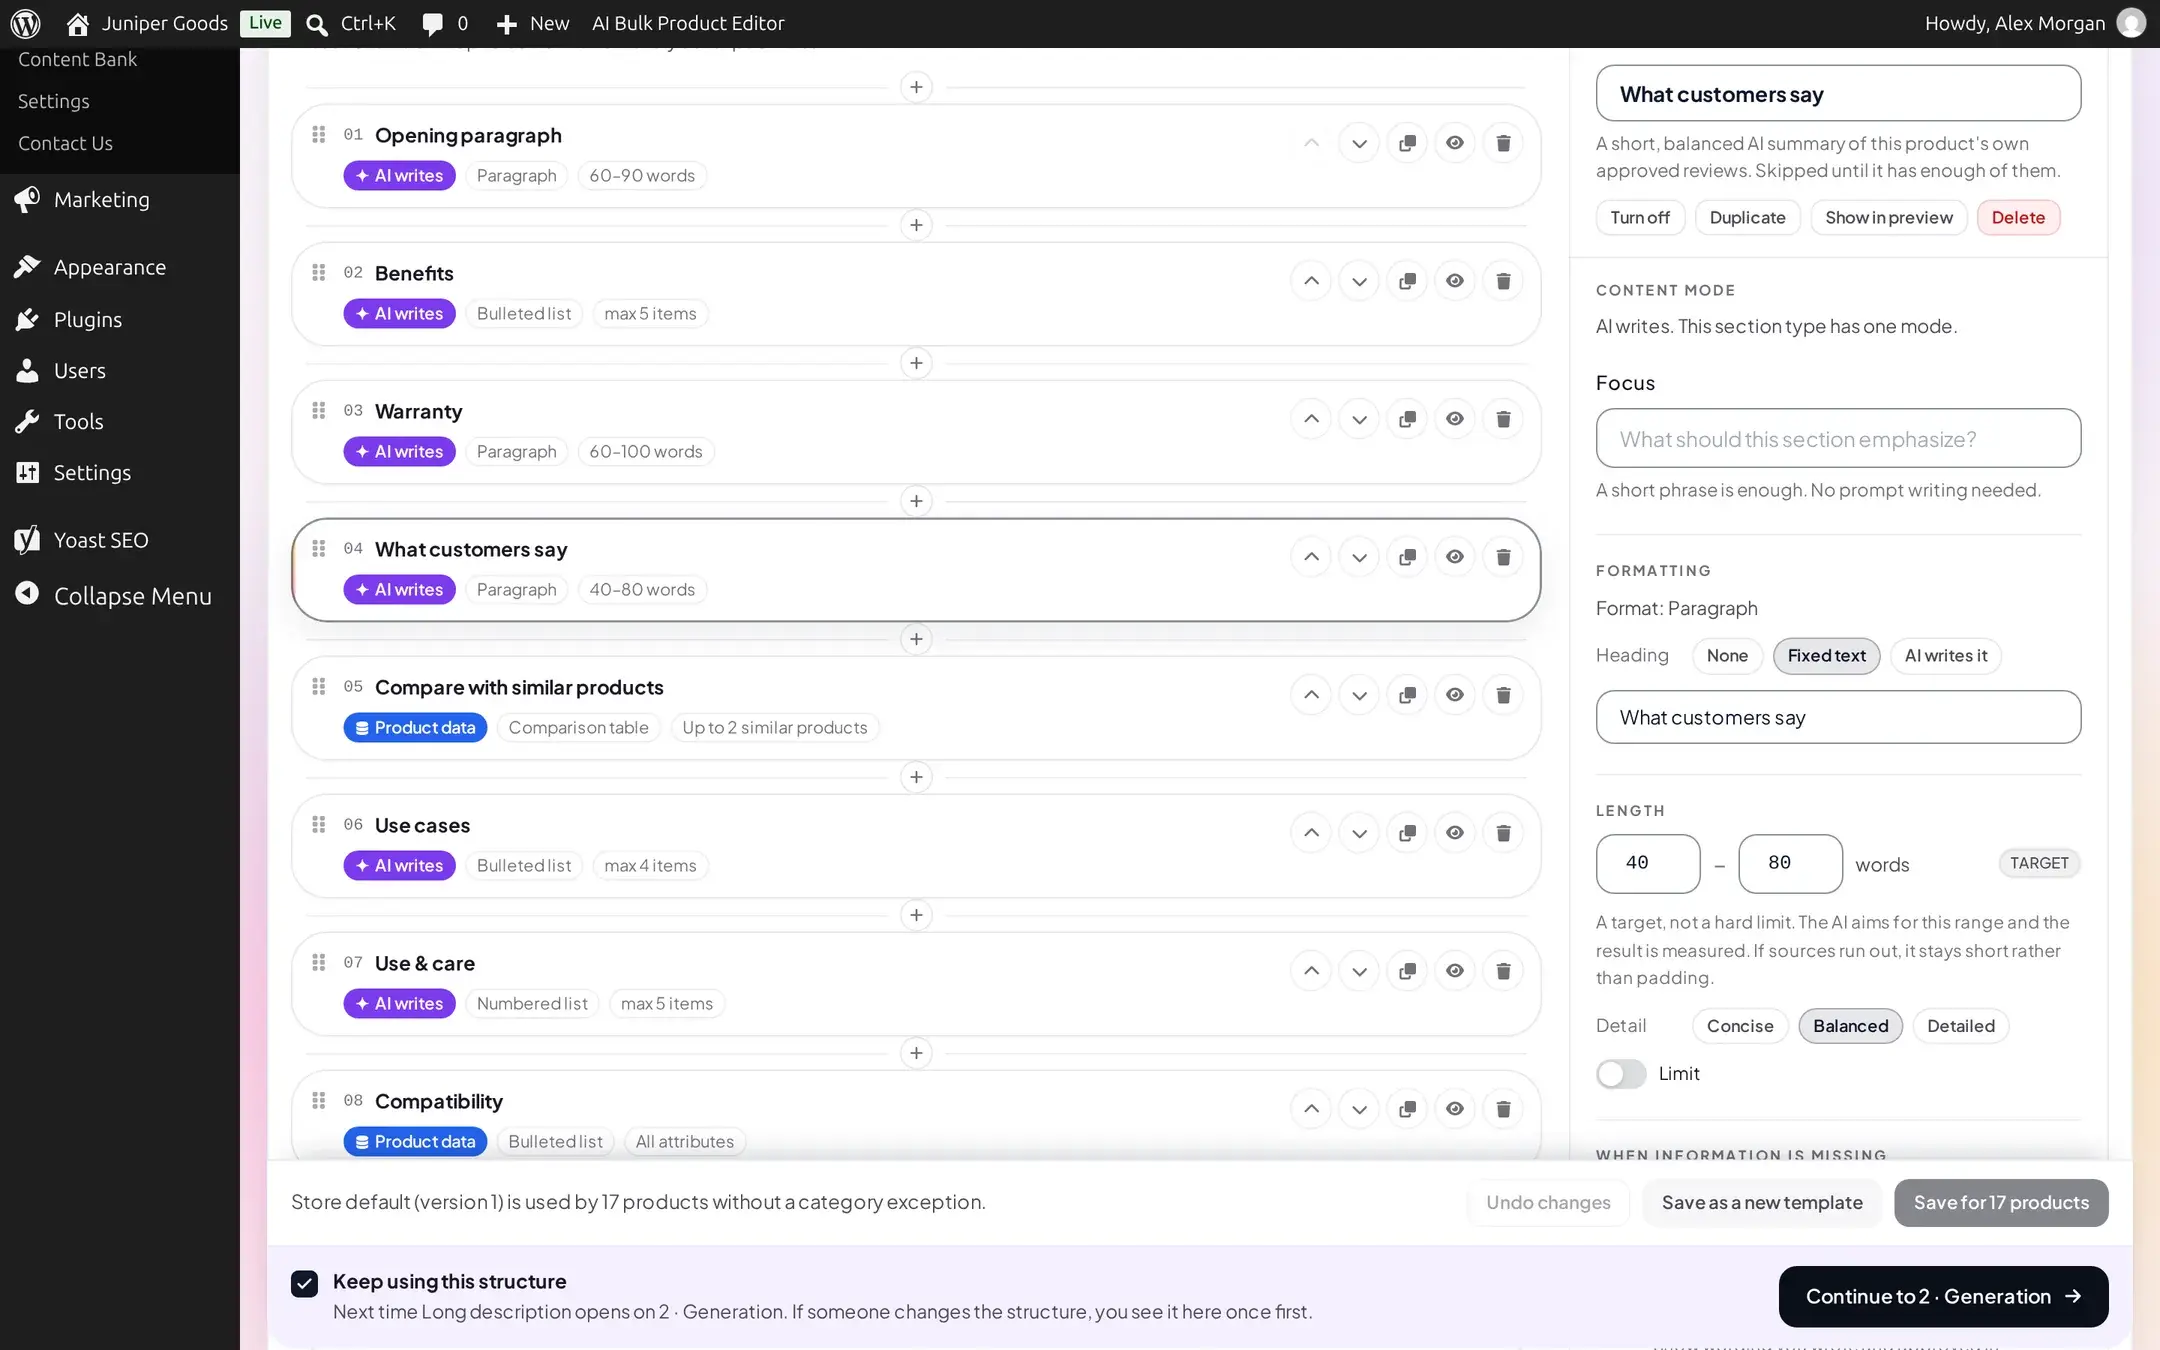Move Compare with similar products down
Image resolution: width=2160 pixels, height=1350 pixels.
pyautogui.click(x=1359, y=695)
